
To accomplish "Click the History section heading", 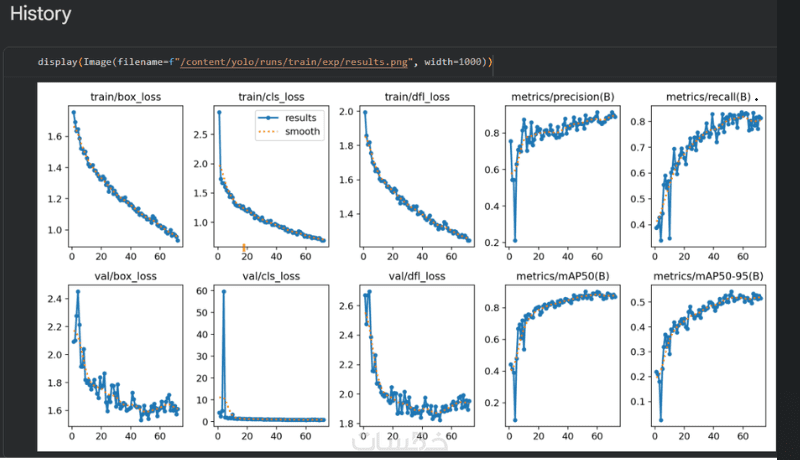I will [40, 14].
